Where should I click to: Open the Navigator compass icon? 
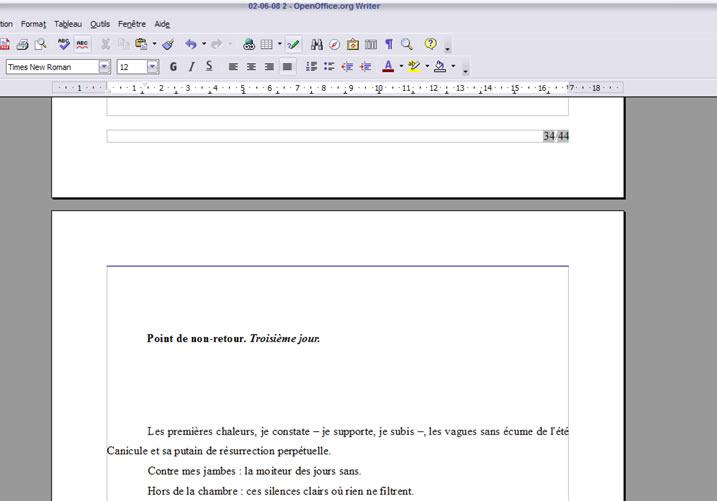point(335,44)
